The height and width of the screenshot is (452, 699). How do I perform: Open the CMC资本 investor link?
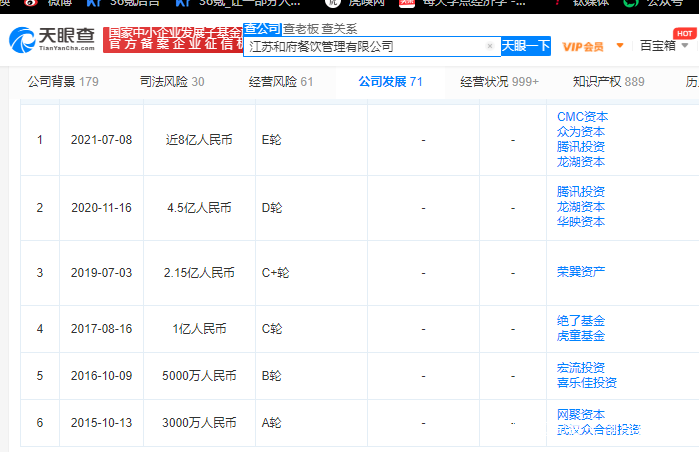click(x=582, y=117)
